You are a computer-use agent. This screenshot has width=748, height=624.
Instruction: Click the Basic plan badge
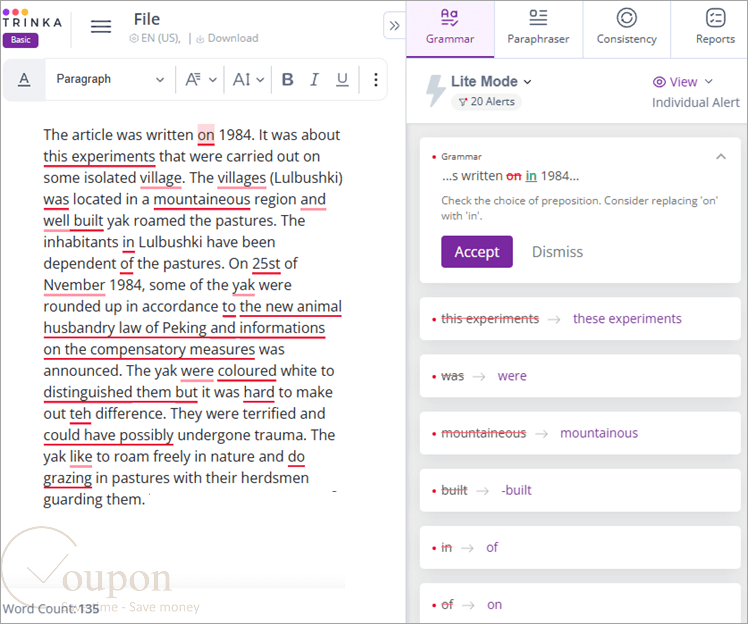point(21,40)
